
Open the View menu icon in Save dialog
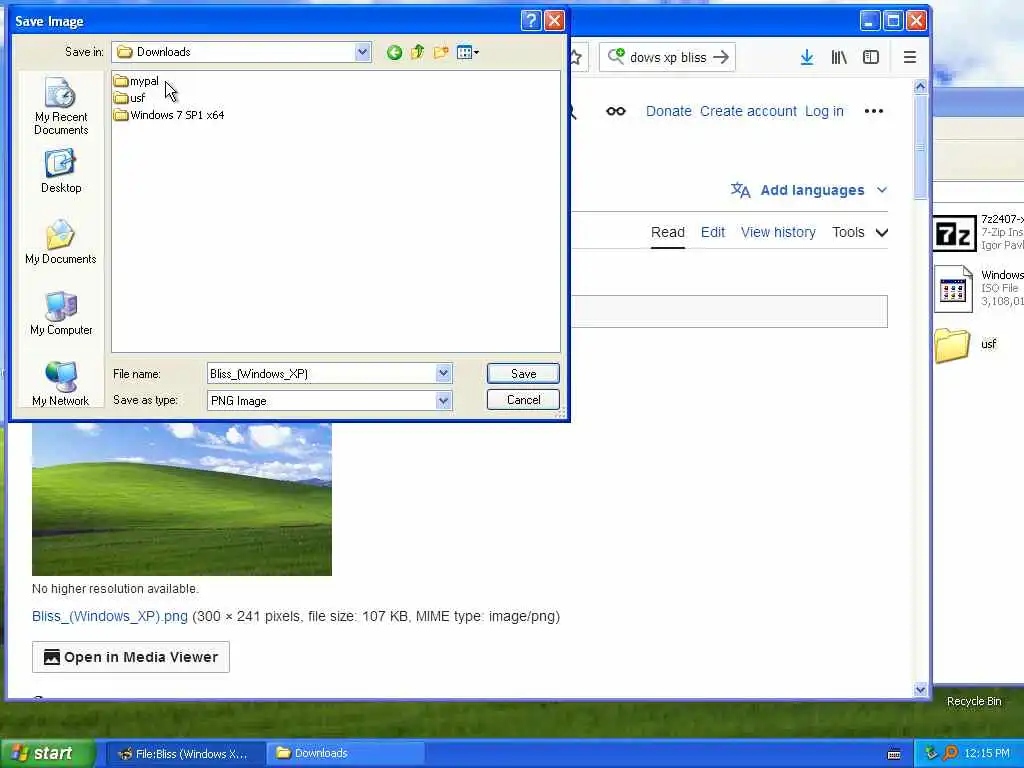(x=468, y=52)
